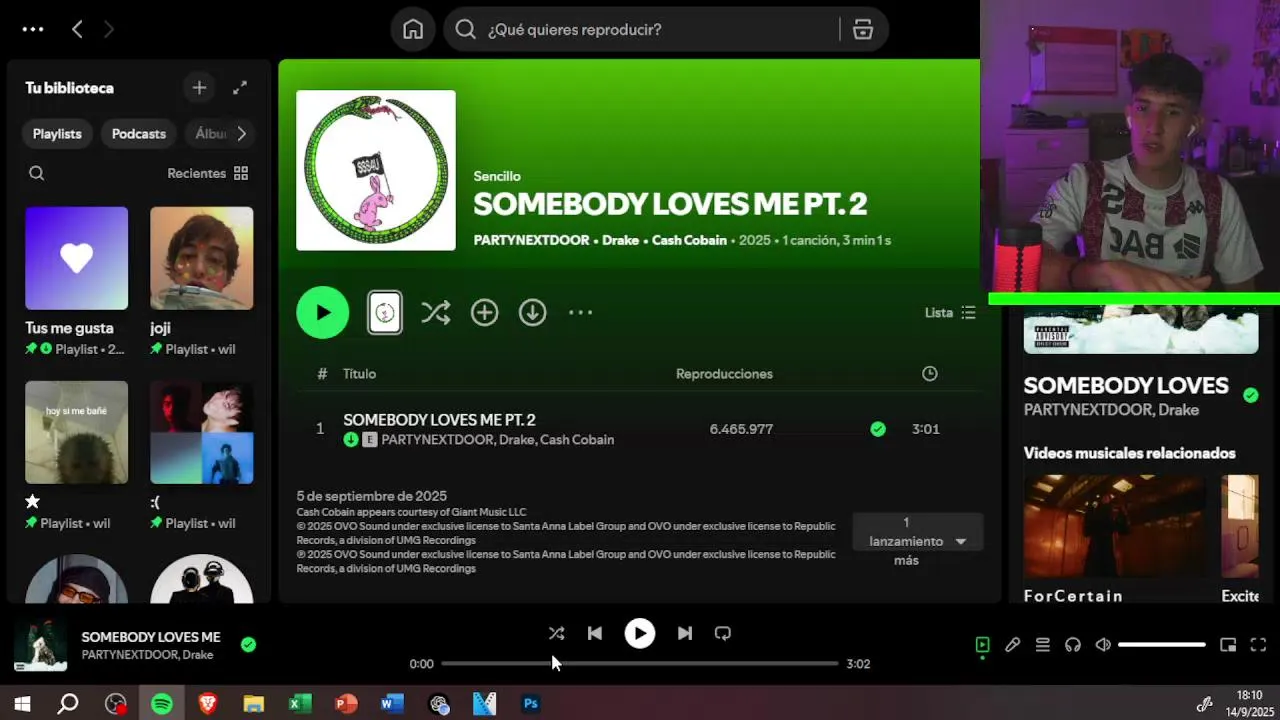1280x720 pixels.
Task: Change the view with the Lista dropdown
Action: click(x=950, y=313)
